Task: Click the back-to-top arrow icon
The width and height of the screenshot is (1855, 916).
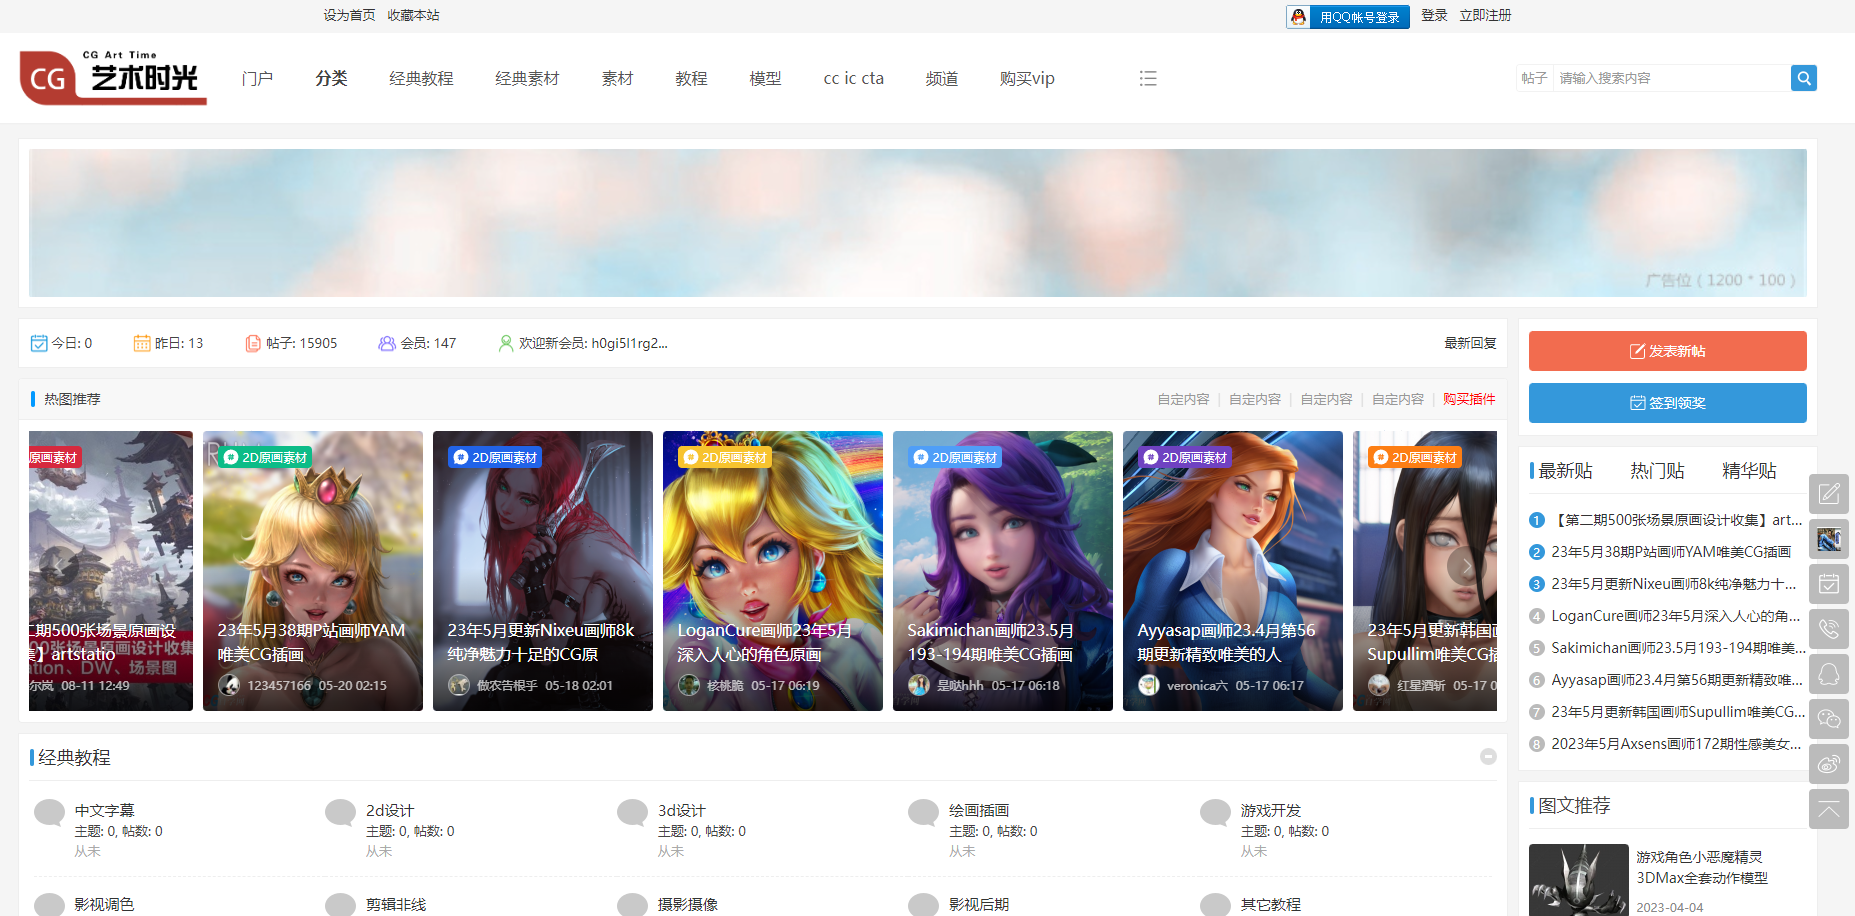Action: pyautogui.click(x=1828, y=809)
